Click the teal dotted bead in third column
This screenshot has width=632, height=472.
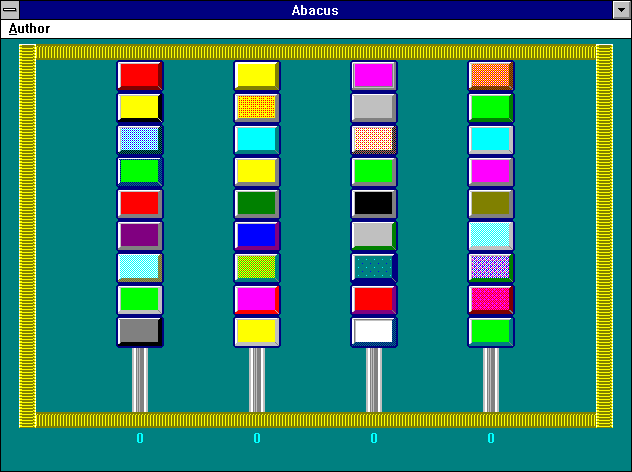(x=374, y=268)
